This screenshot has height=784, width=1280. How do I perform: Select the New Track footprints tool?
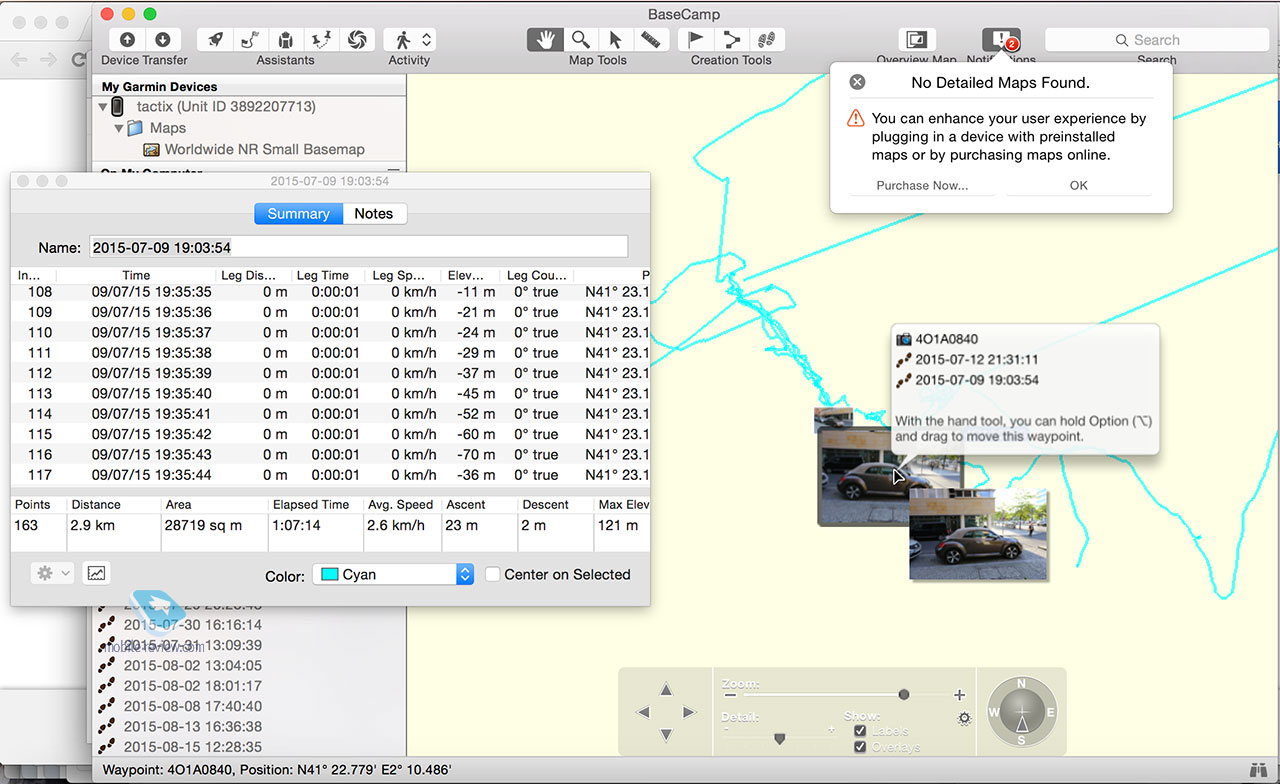coord(767,40)
